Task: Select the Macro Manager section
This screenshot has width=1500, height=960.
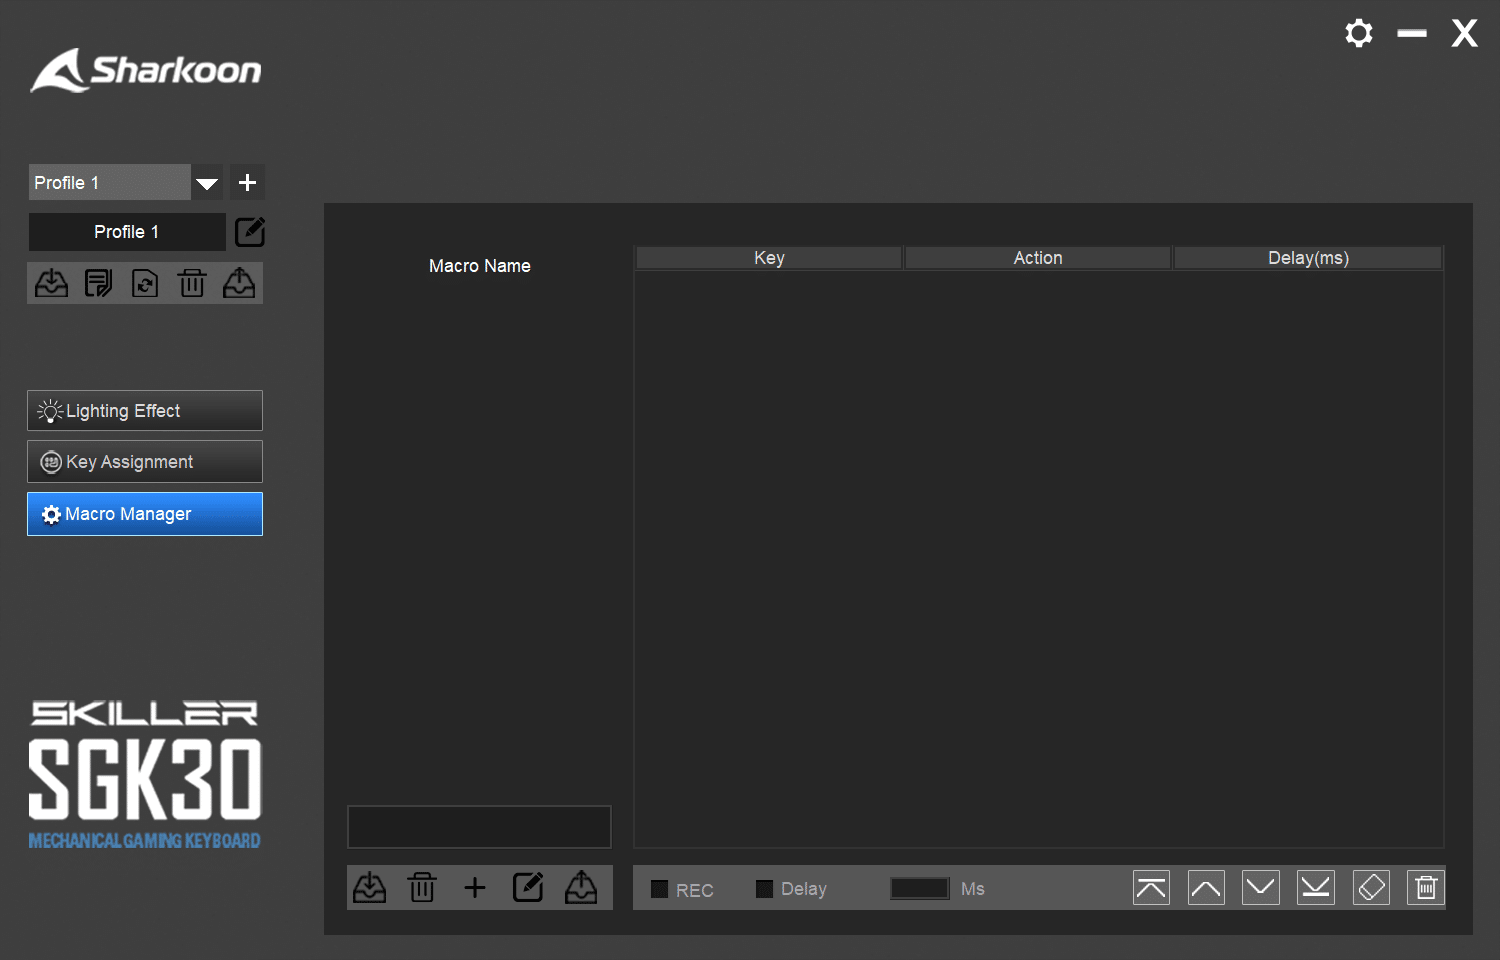Action: [x=145, y=514]
